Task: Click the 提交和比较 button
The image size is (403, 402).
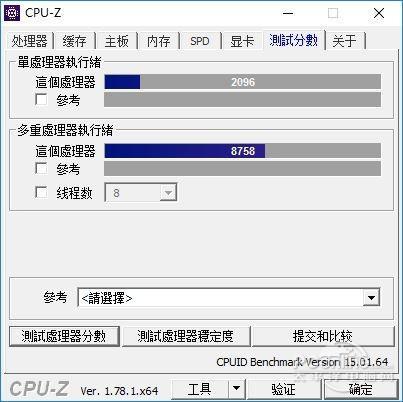Action: [x=323, y=336]
